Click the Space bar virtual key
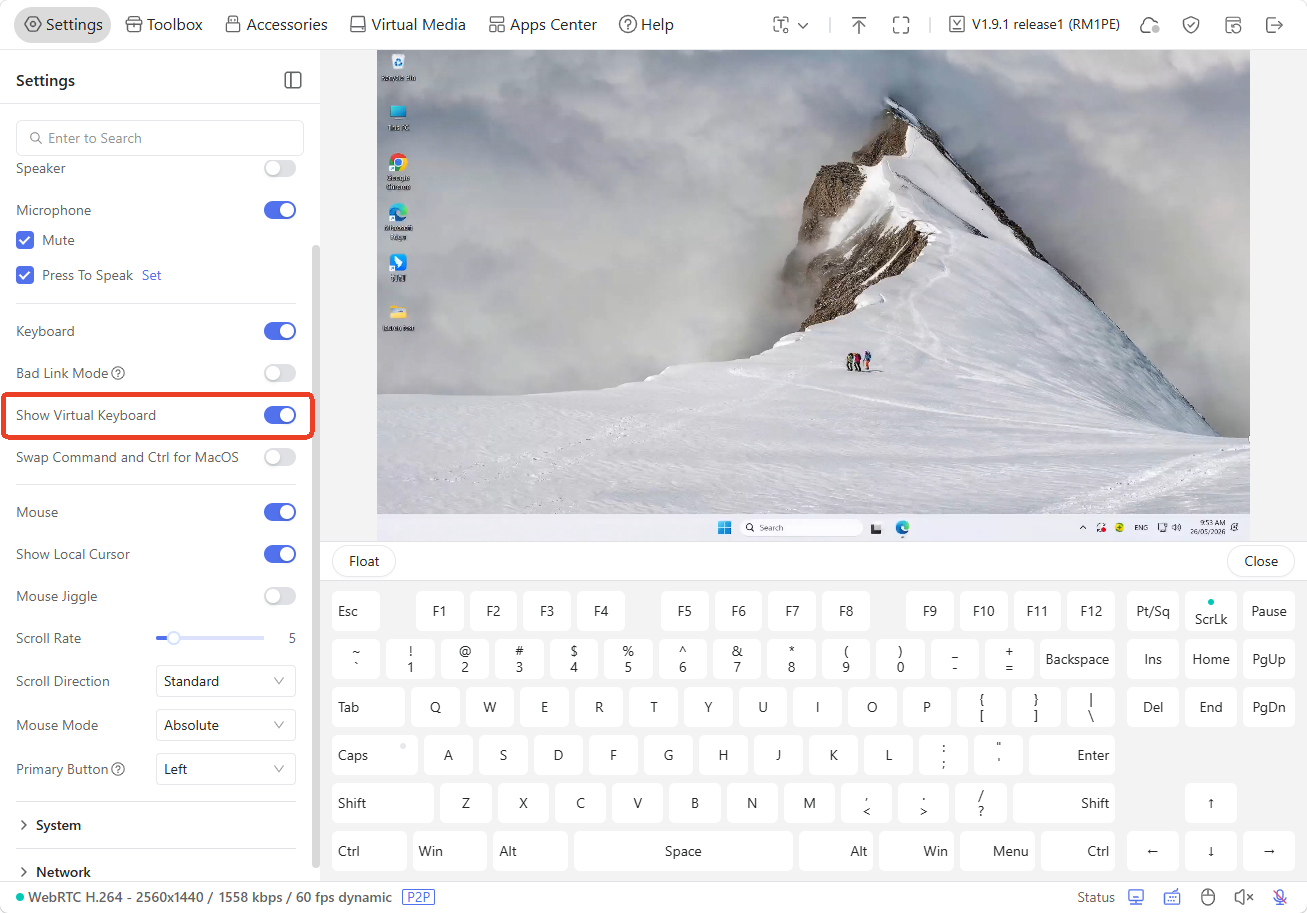Screen dimensions: 1307x913 [x=683, y=851]
